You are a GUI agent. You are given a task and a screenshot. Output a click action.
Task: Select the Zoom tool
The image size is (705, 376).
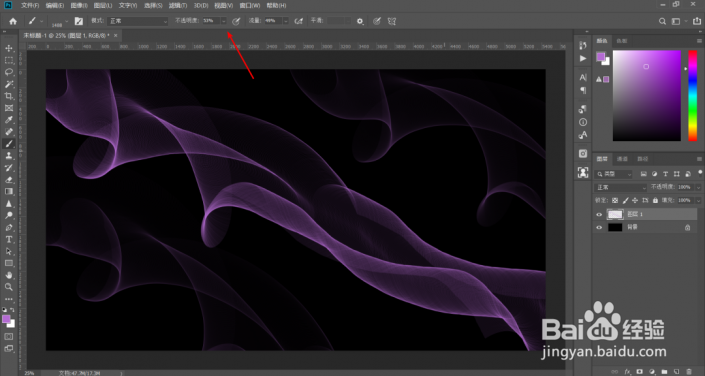coord(9,286)
